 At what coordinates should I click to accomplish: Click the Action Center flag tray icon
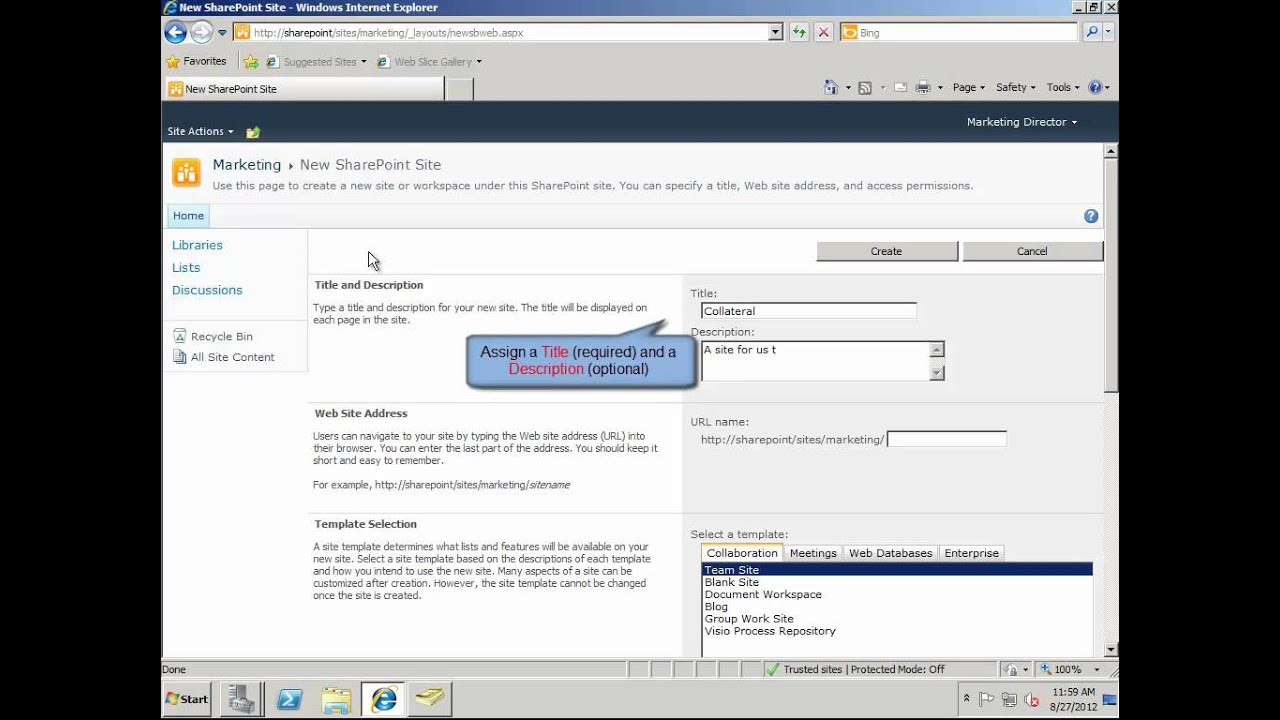click(x=987, y=700)
